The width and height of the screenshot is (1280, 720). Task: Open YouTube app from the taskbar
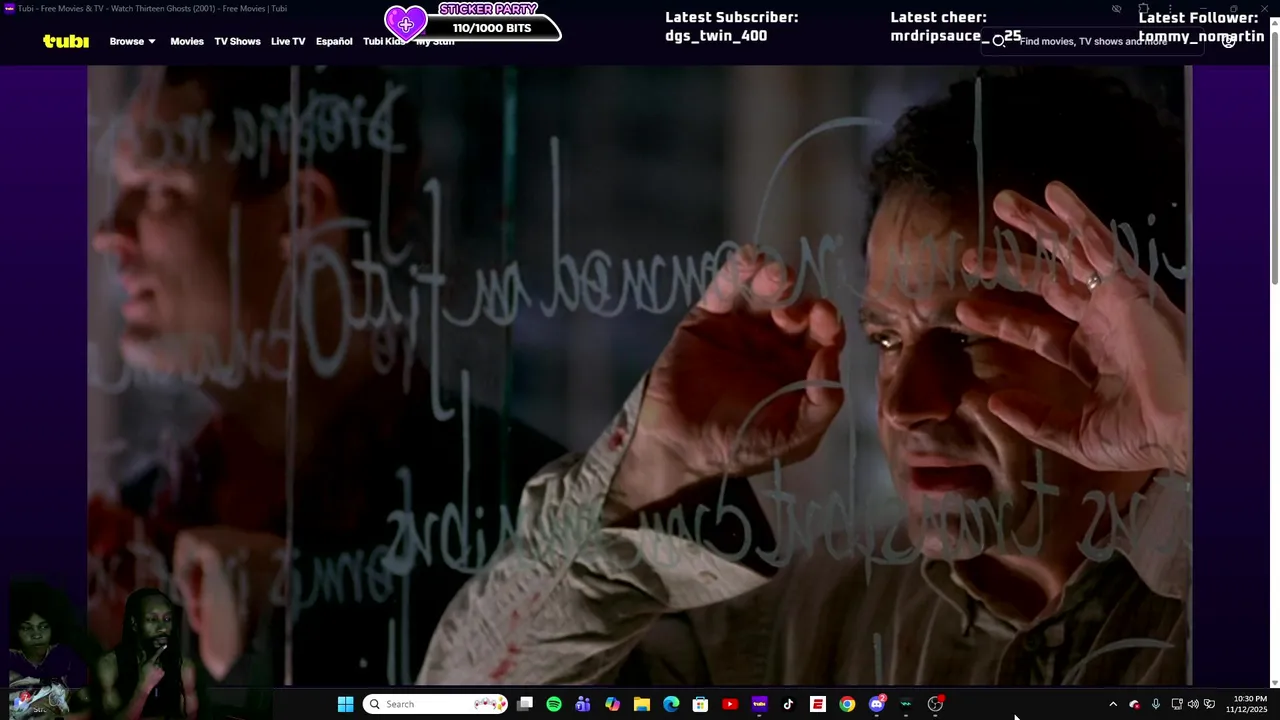(x=730, y=704)
